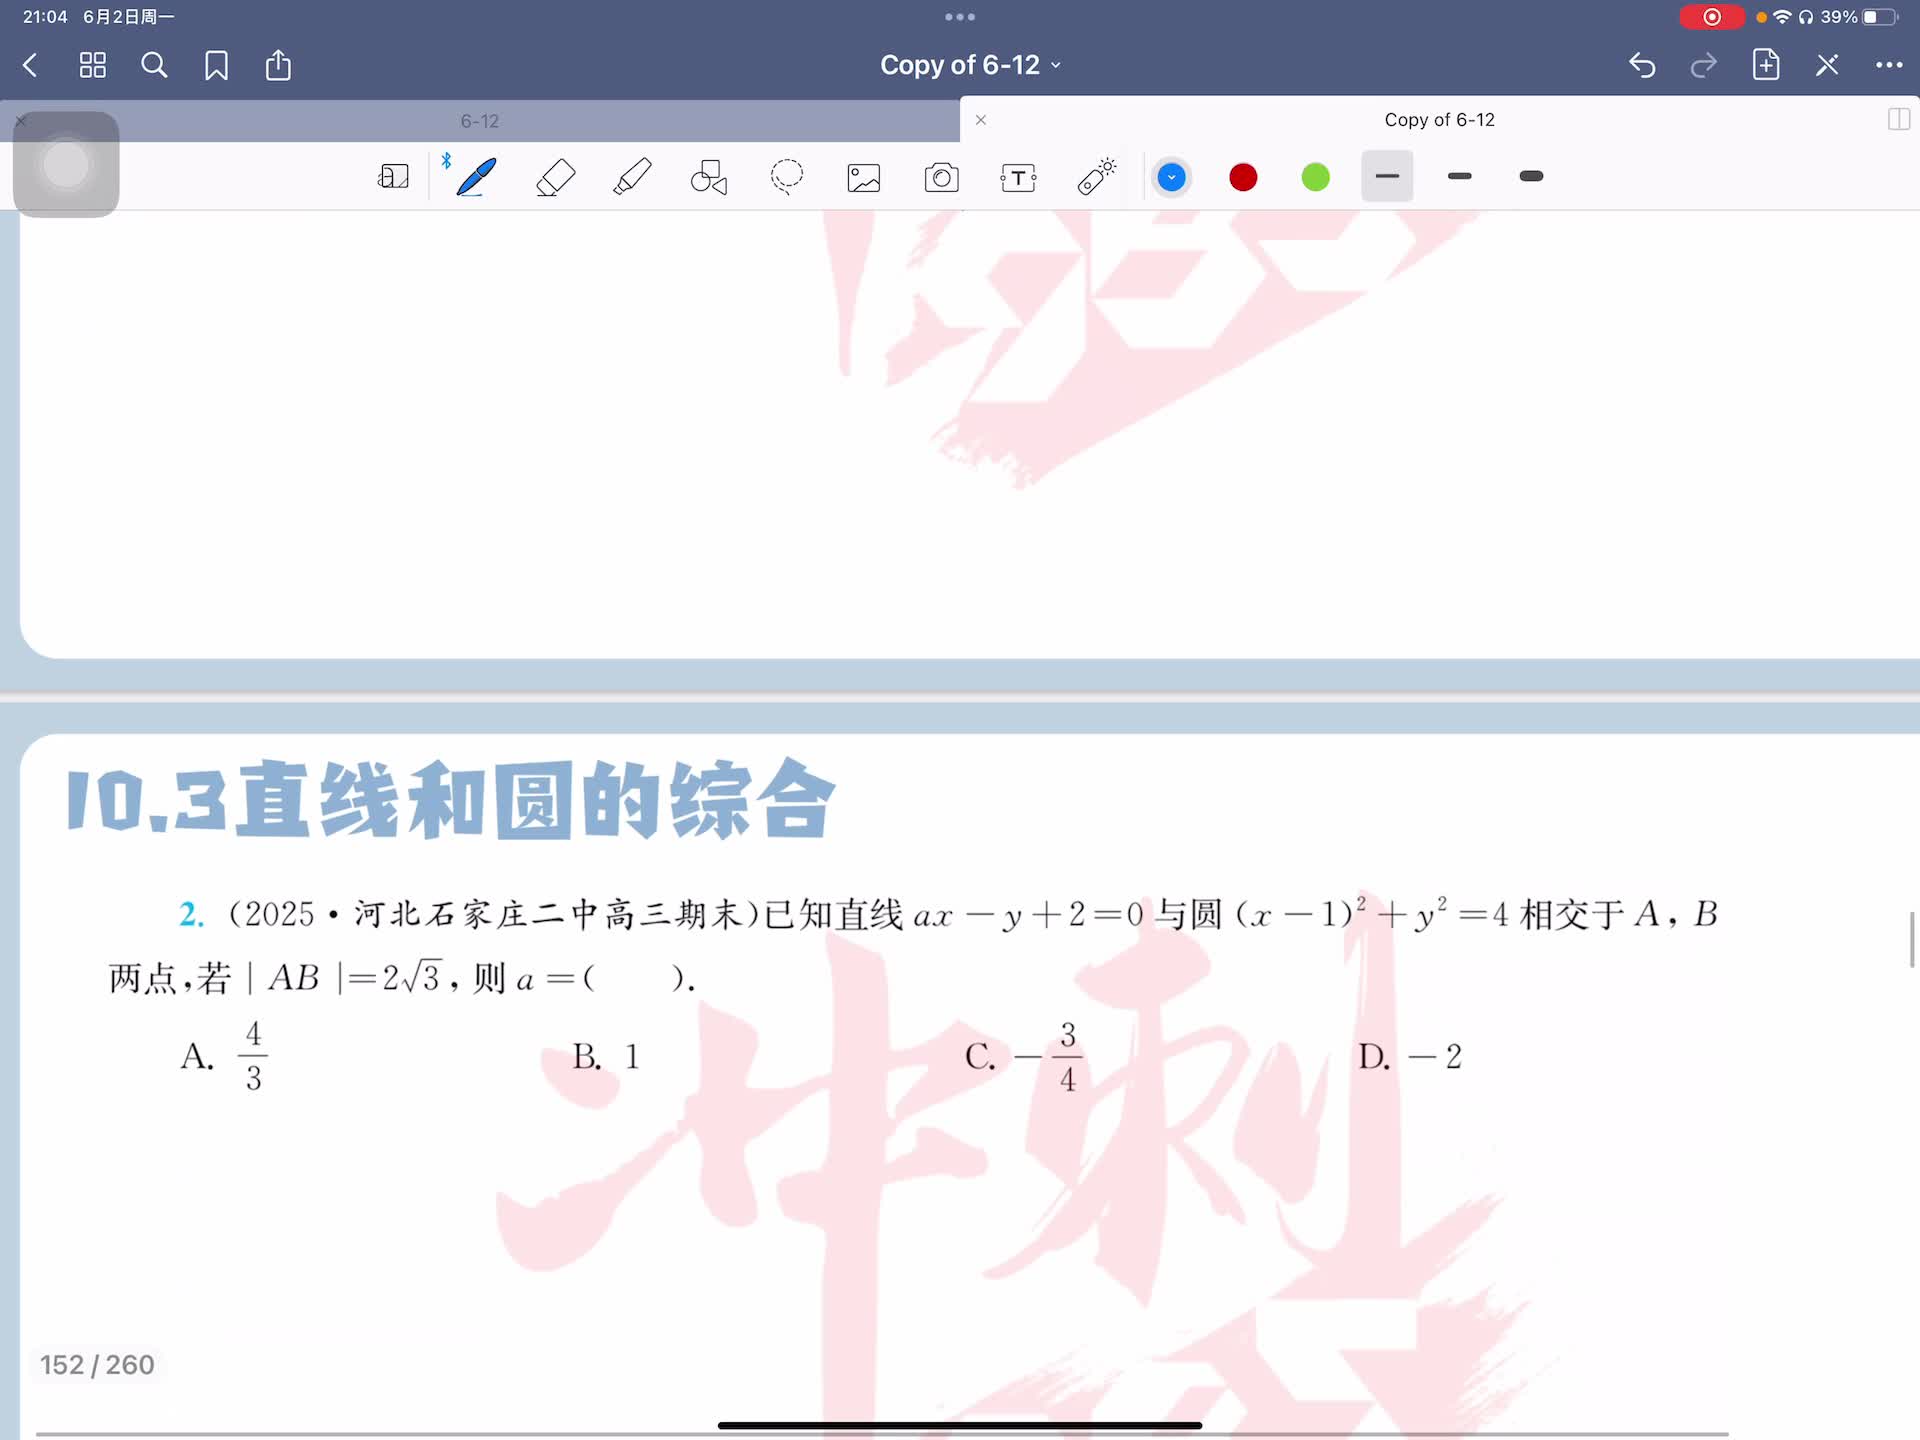Viewport: 1920px width, 1440px height.
Task: Select the Copy of 6-12 tab
Action: 1438,120
